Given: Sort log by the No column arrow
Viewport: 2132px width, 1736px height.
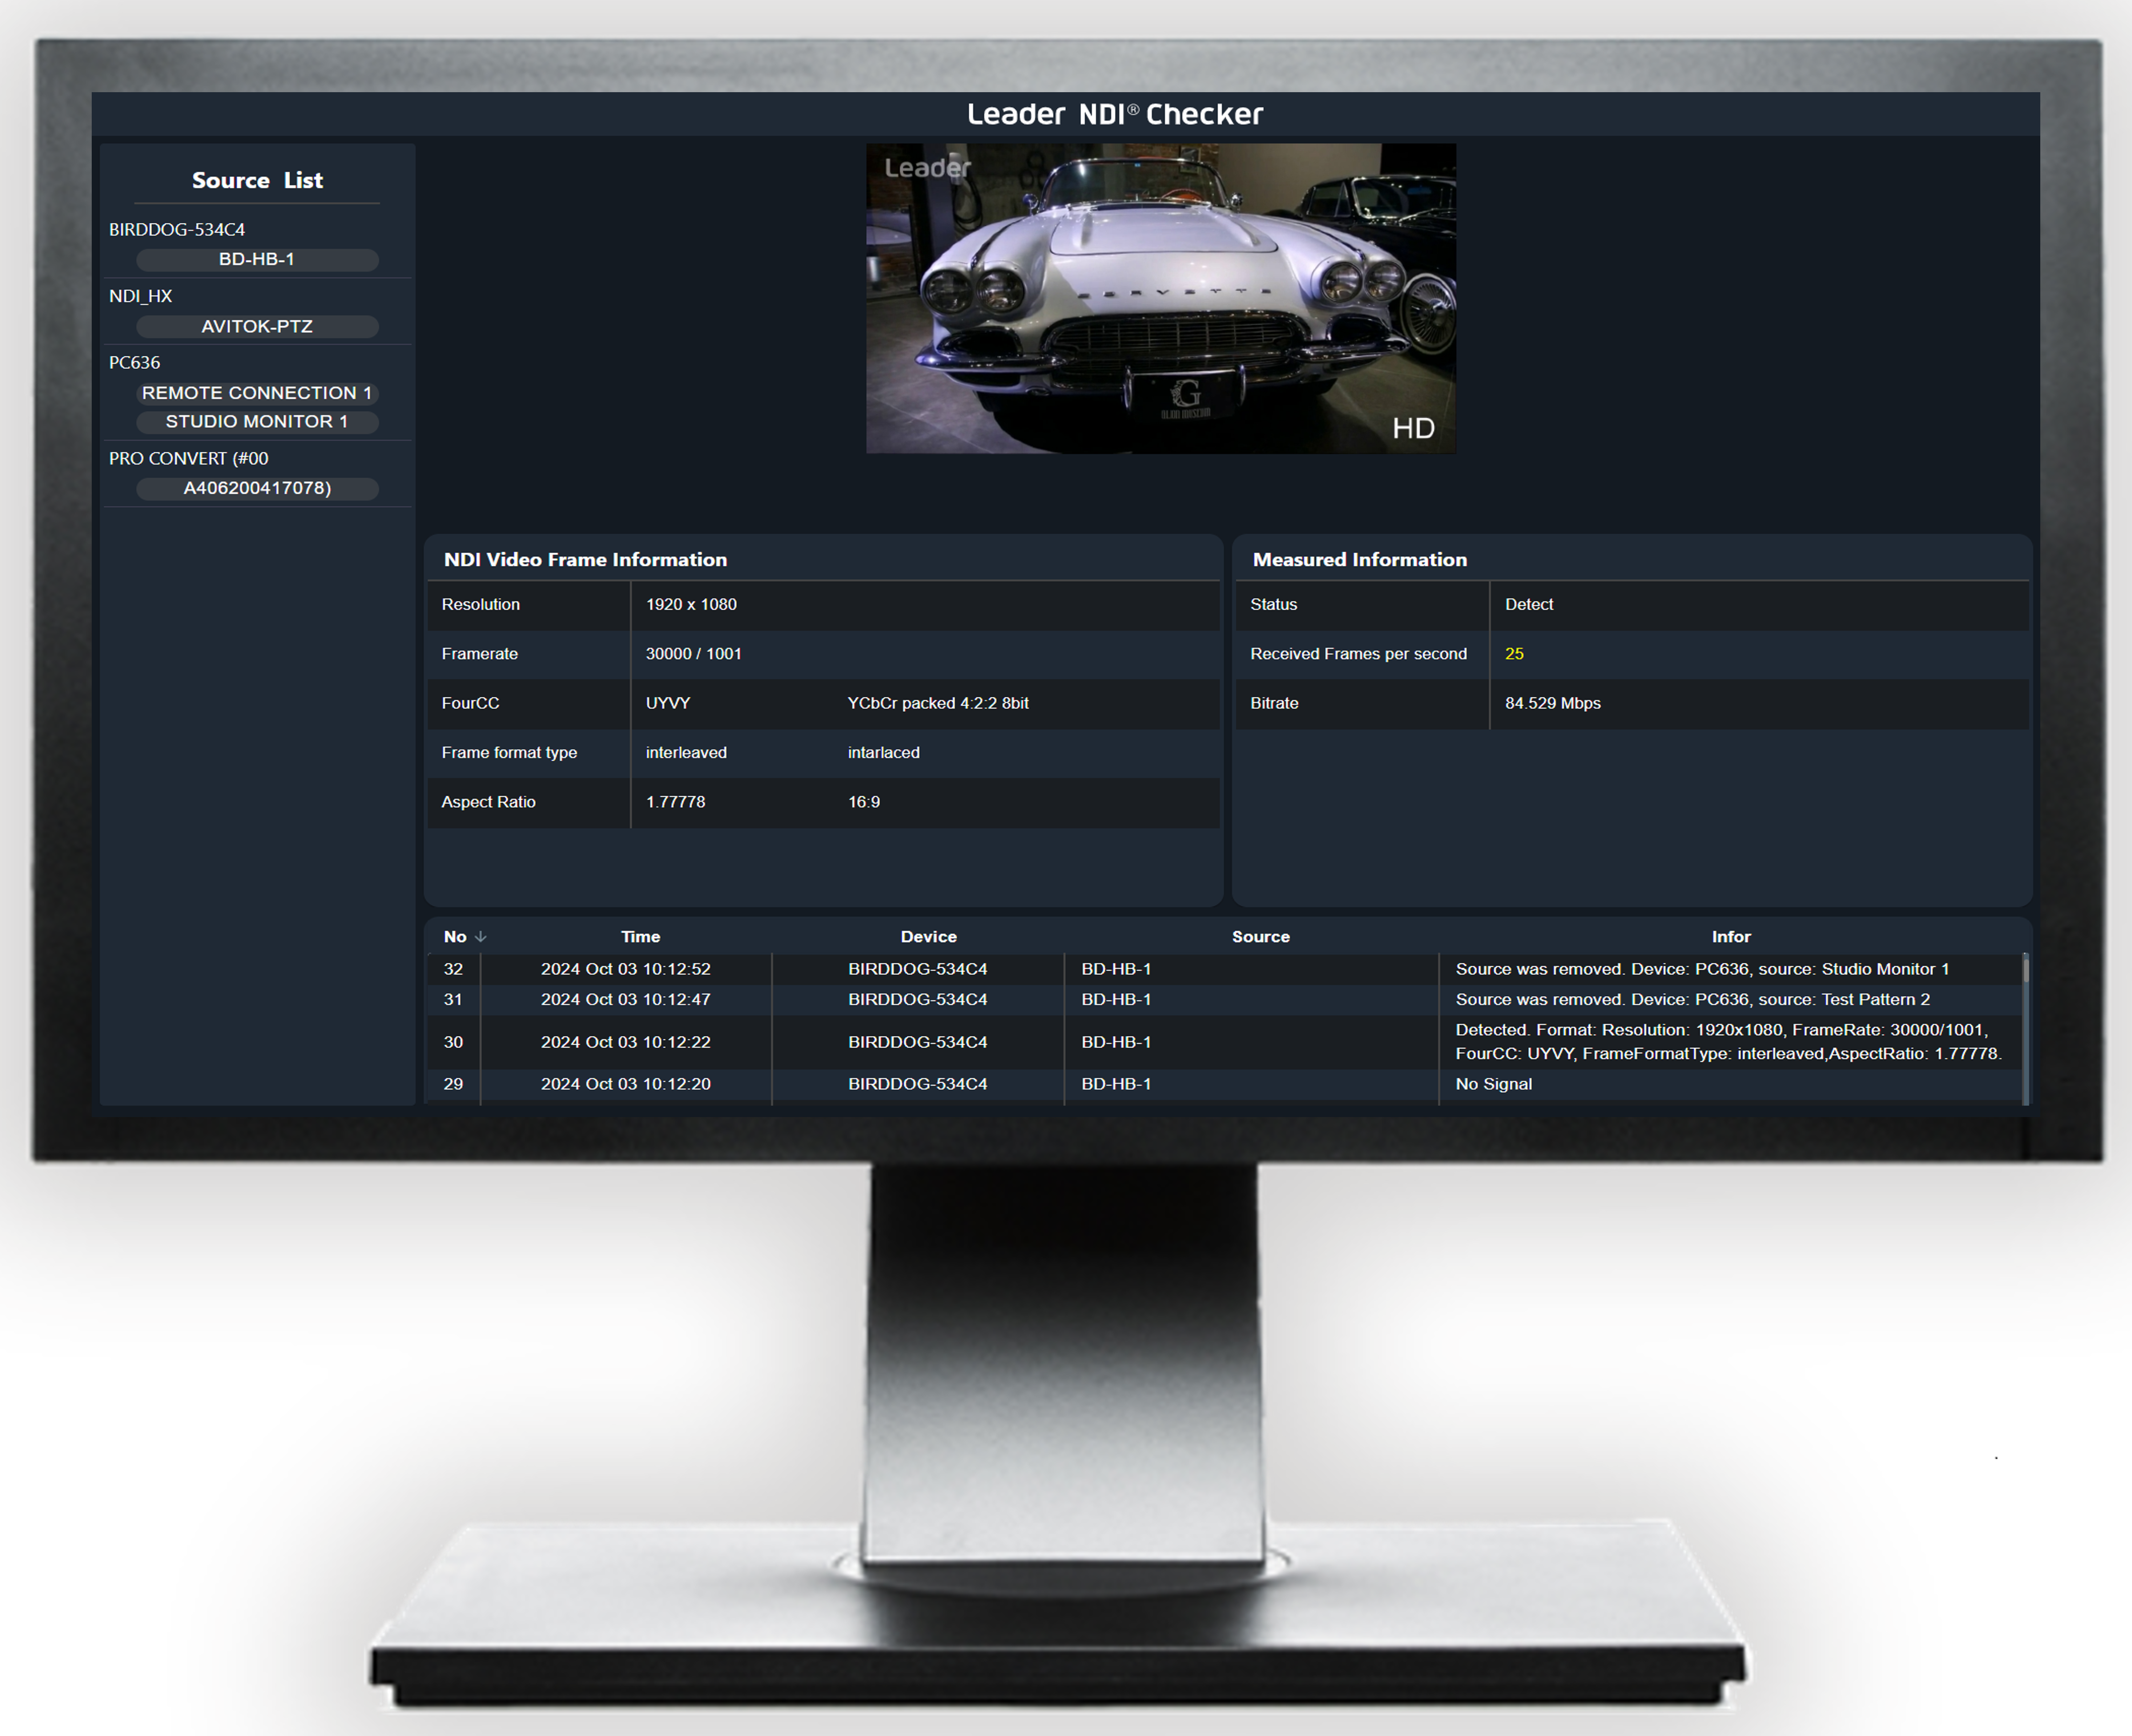Looking at the screenshot, I should (481, 937).
